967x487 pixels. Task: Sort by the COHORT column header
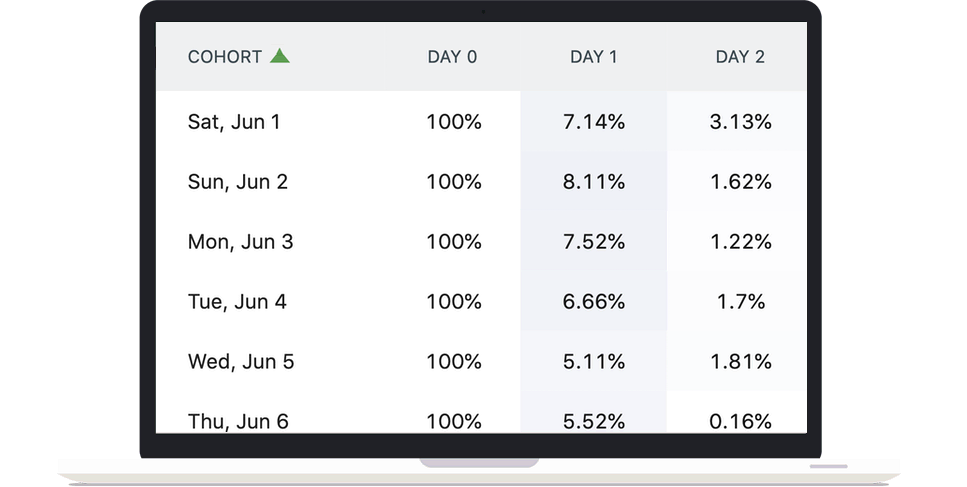(225, 57)
